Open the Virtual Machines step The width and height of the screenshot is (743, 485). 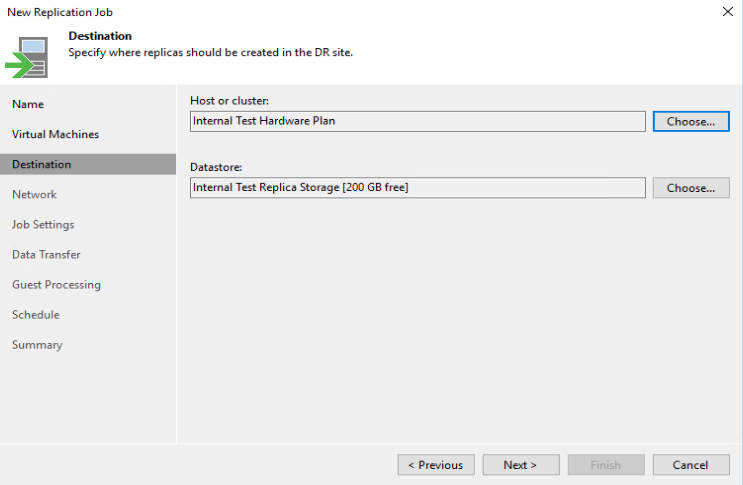pyautogui.click(x=55, y=134)
